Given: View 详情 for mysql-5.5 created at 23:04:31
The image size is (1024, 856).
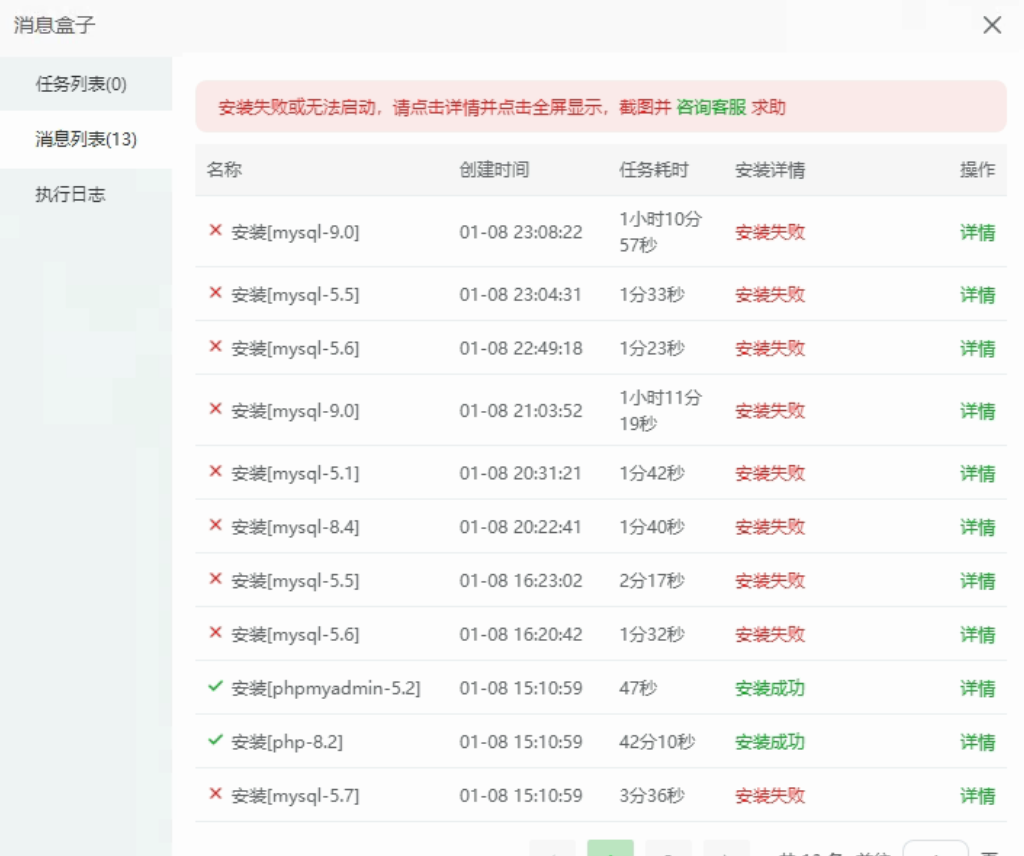Looking at the screenshot, I should 977,295.
